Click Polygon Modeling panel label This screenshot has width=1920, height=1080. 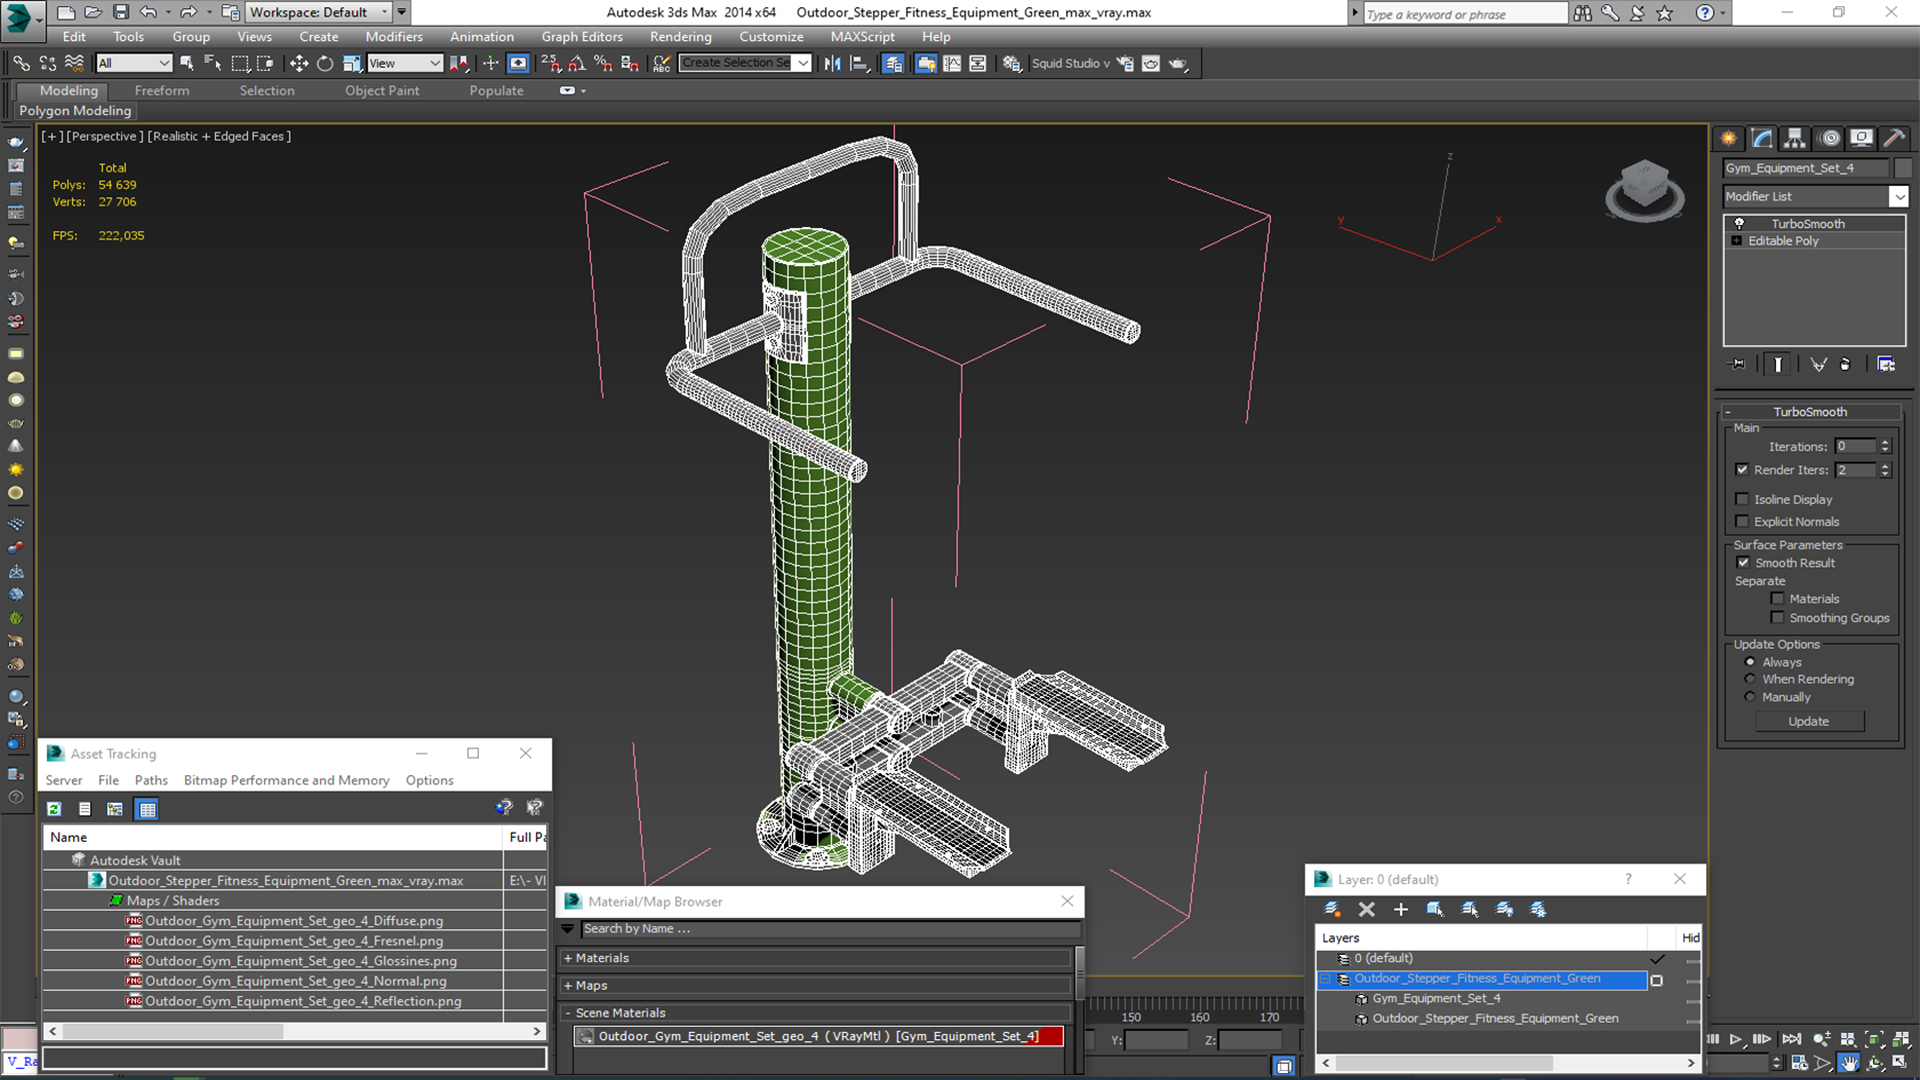[x=75, y=111]
